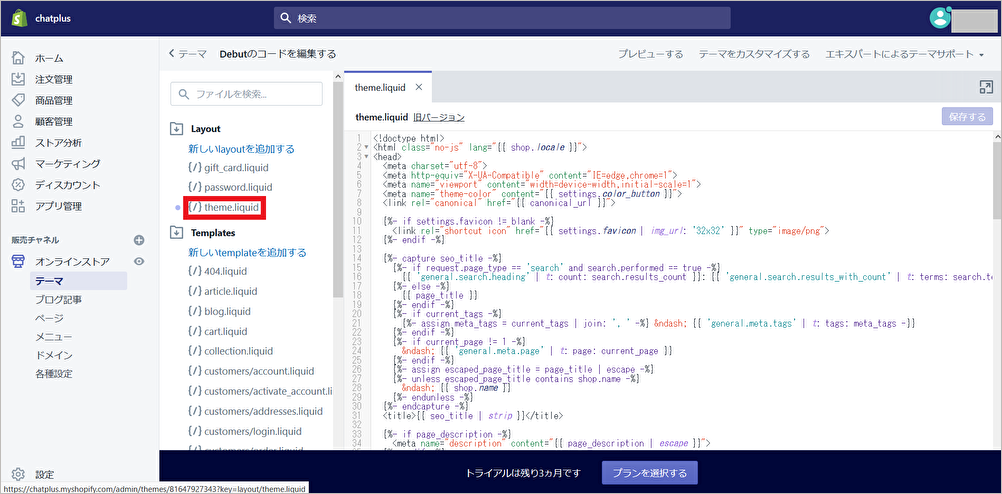The height and width of the screenshot is (494, 1002).
Task: Close the theme.liquid tab
Action: coord(419,88)
